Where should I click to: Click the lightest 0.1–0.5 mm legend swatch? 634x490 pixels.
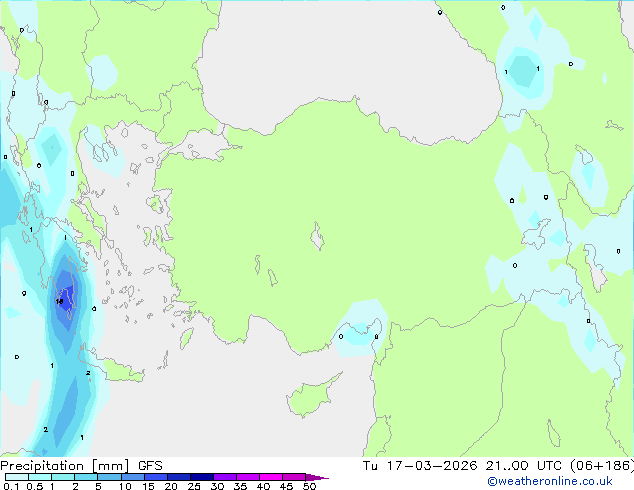tap(17, 477)
